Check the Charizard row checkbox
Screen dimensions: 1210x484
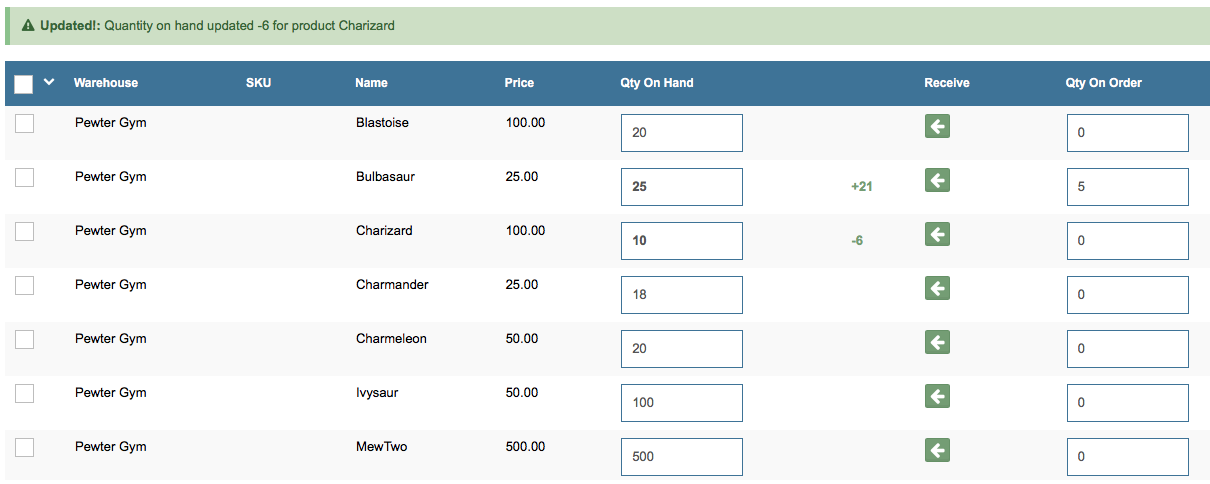coord(25,232)
